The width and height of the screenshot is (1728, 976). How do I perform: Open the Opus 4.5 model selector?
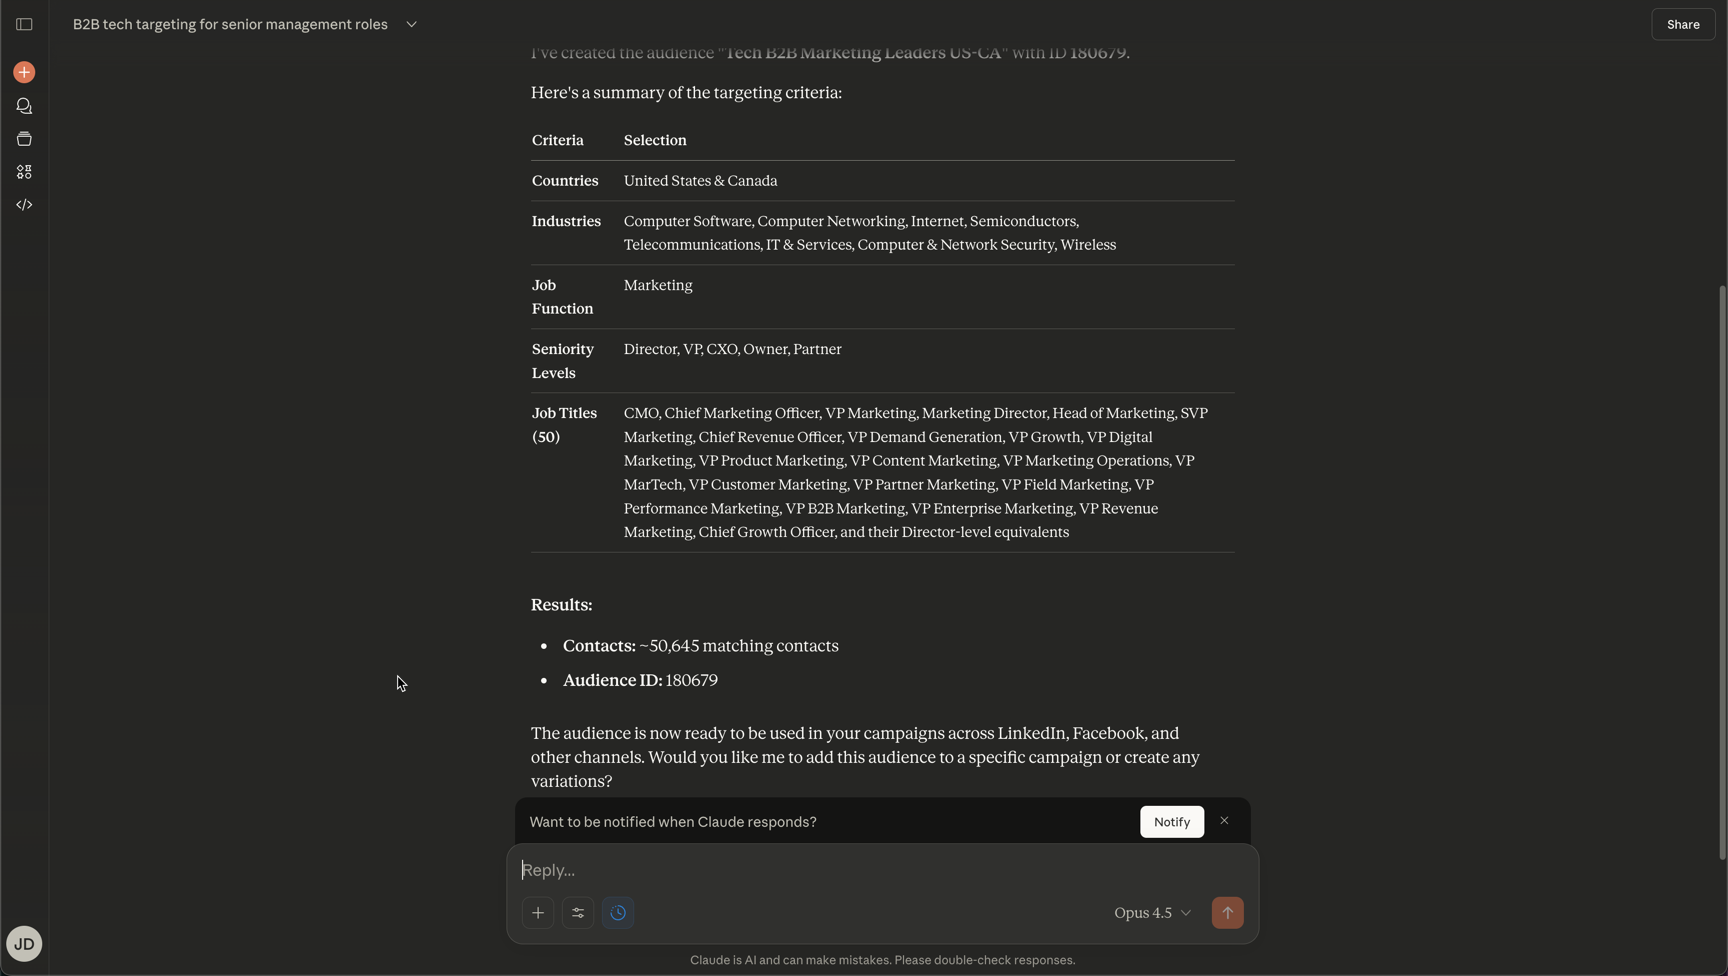[x=1152, y=913]
